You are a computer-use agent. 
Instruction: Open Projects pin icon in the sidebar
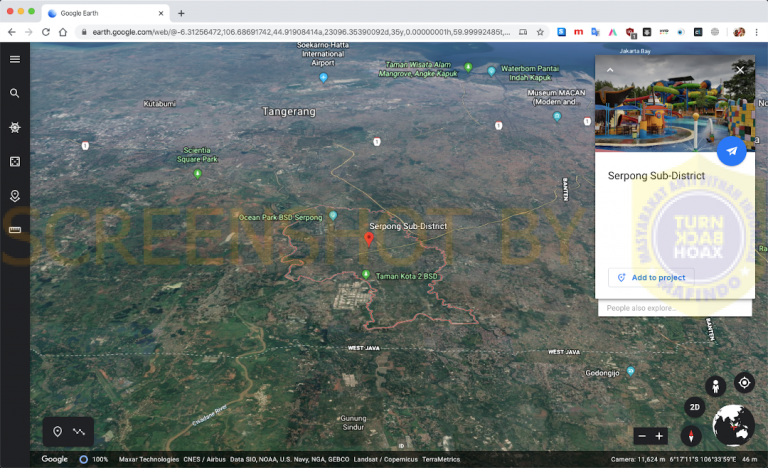(15, 196)
